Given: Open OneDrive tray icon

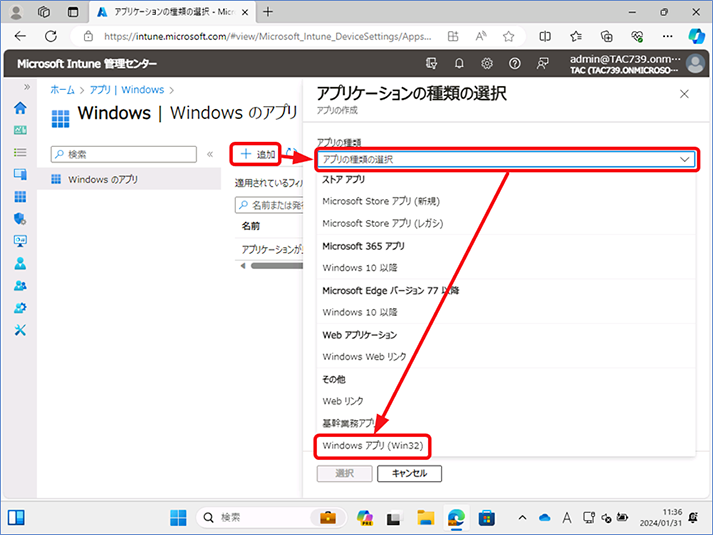Looking at the screenshot, I should click(544, 518).
